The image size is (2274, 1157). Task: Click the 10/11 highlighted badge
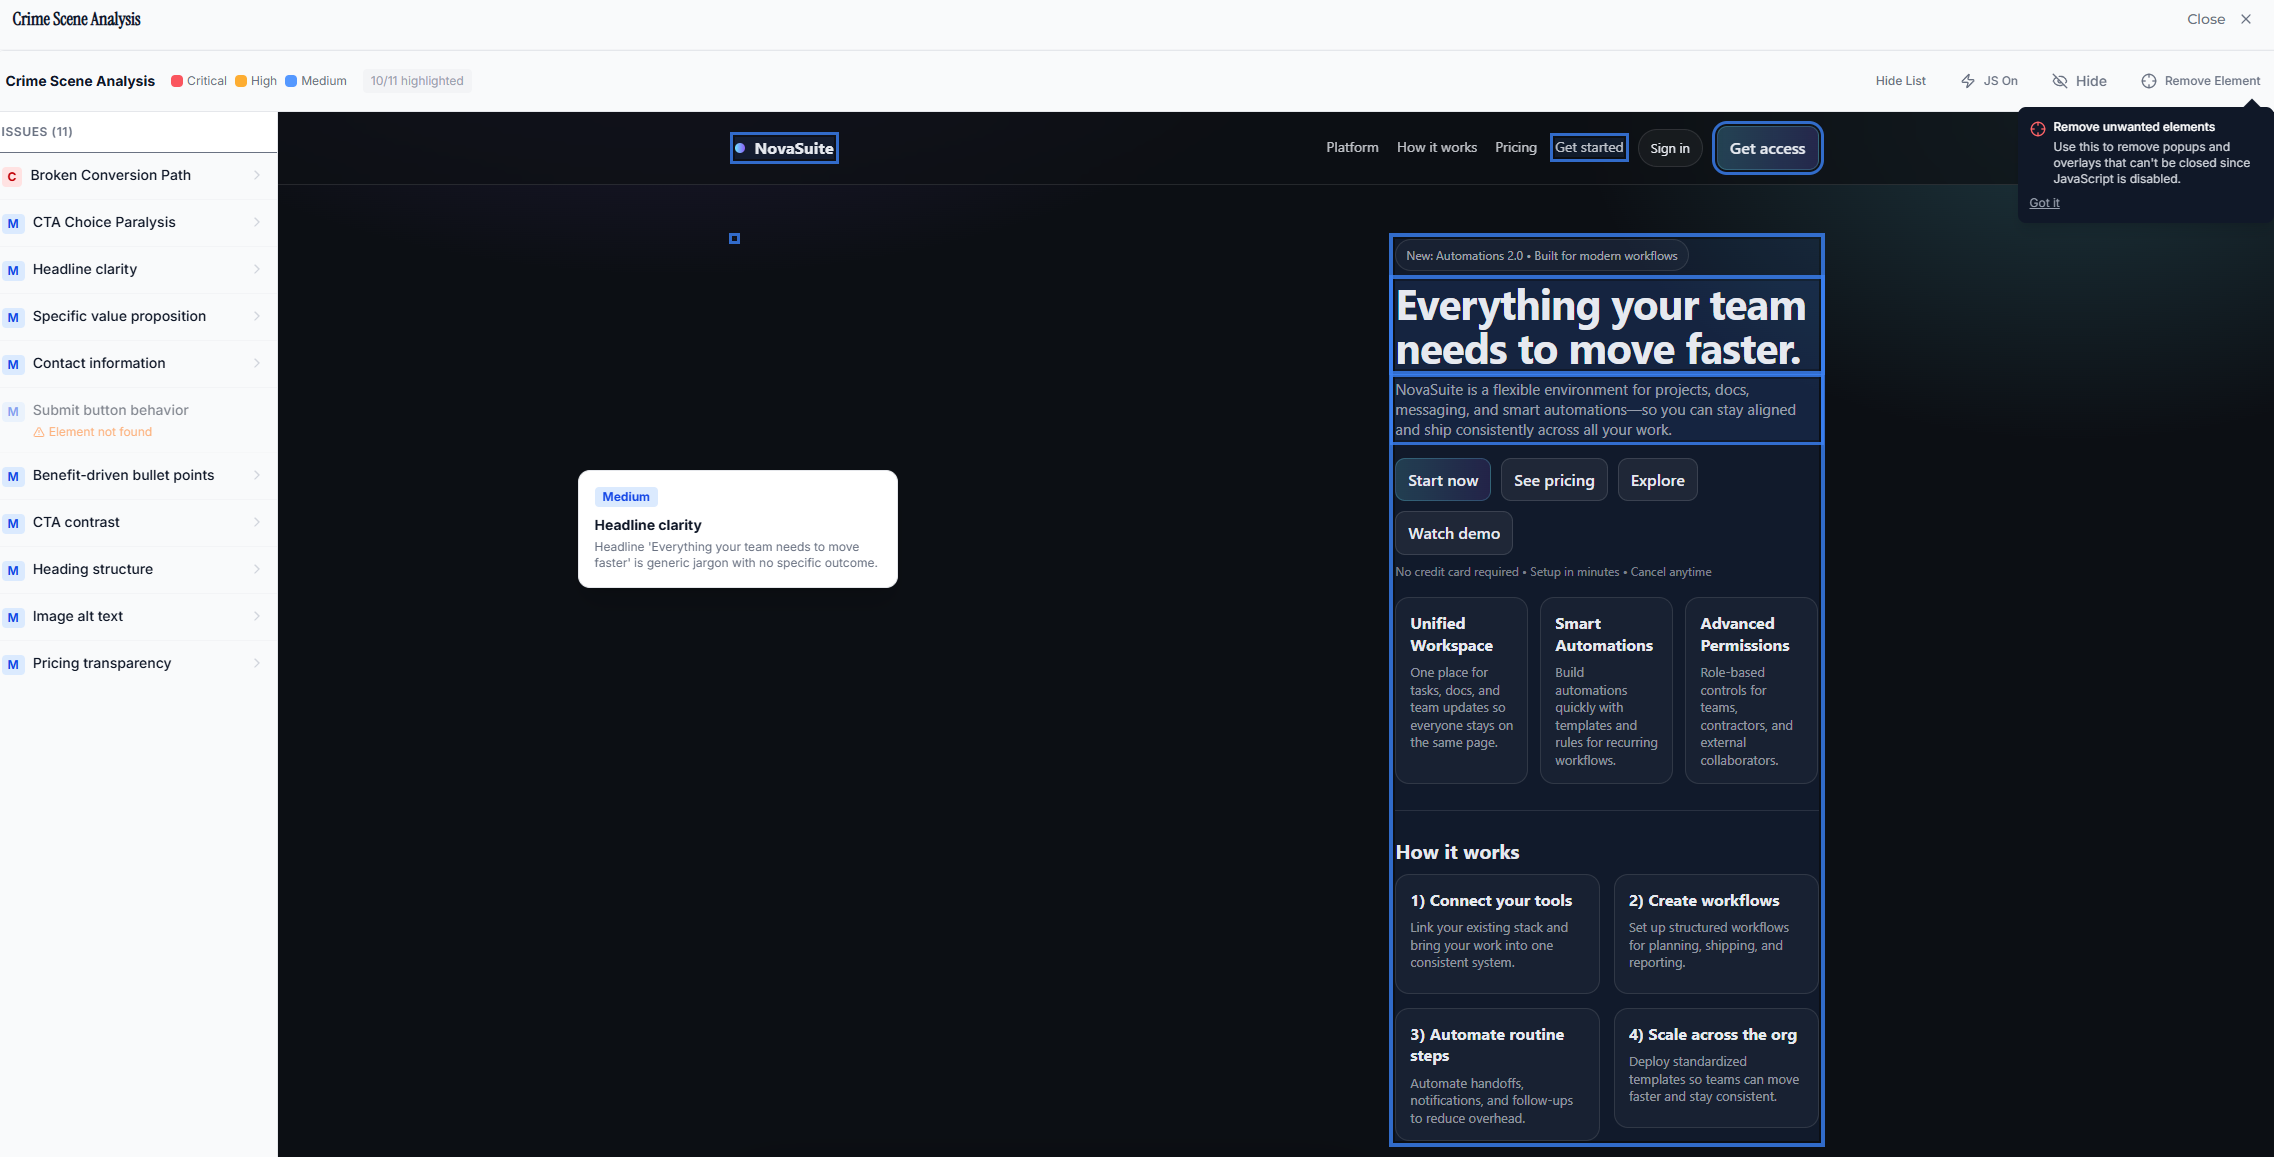click(416, 80)
